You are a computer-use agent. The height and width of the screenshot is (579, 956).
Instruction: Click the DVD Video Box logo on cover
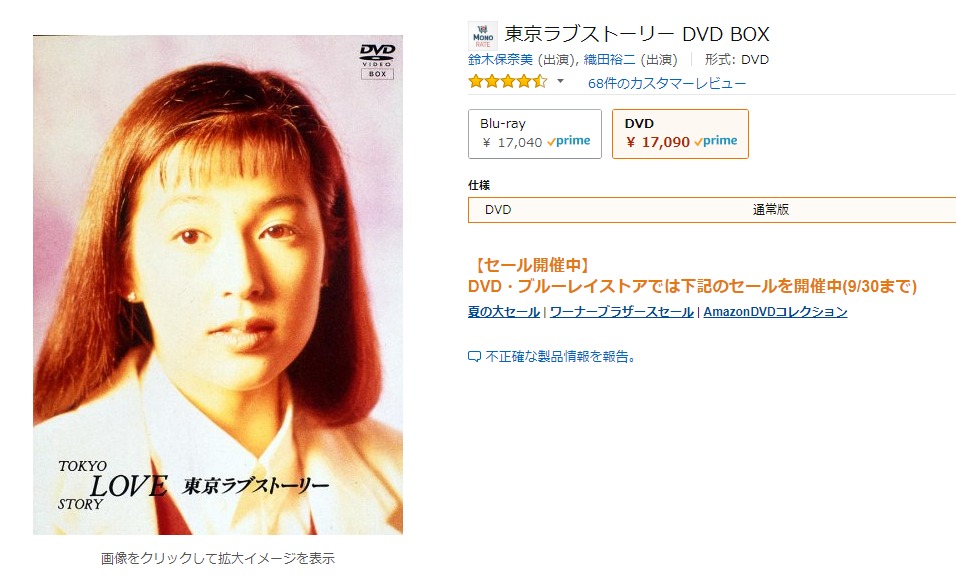[x=377, y=61]
